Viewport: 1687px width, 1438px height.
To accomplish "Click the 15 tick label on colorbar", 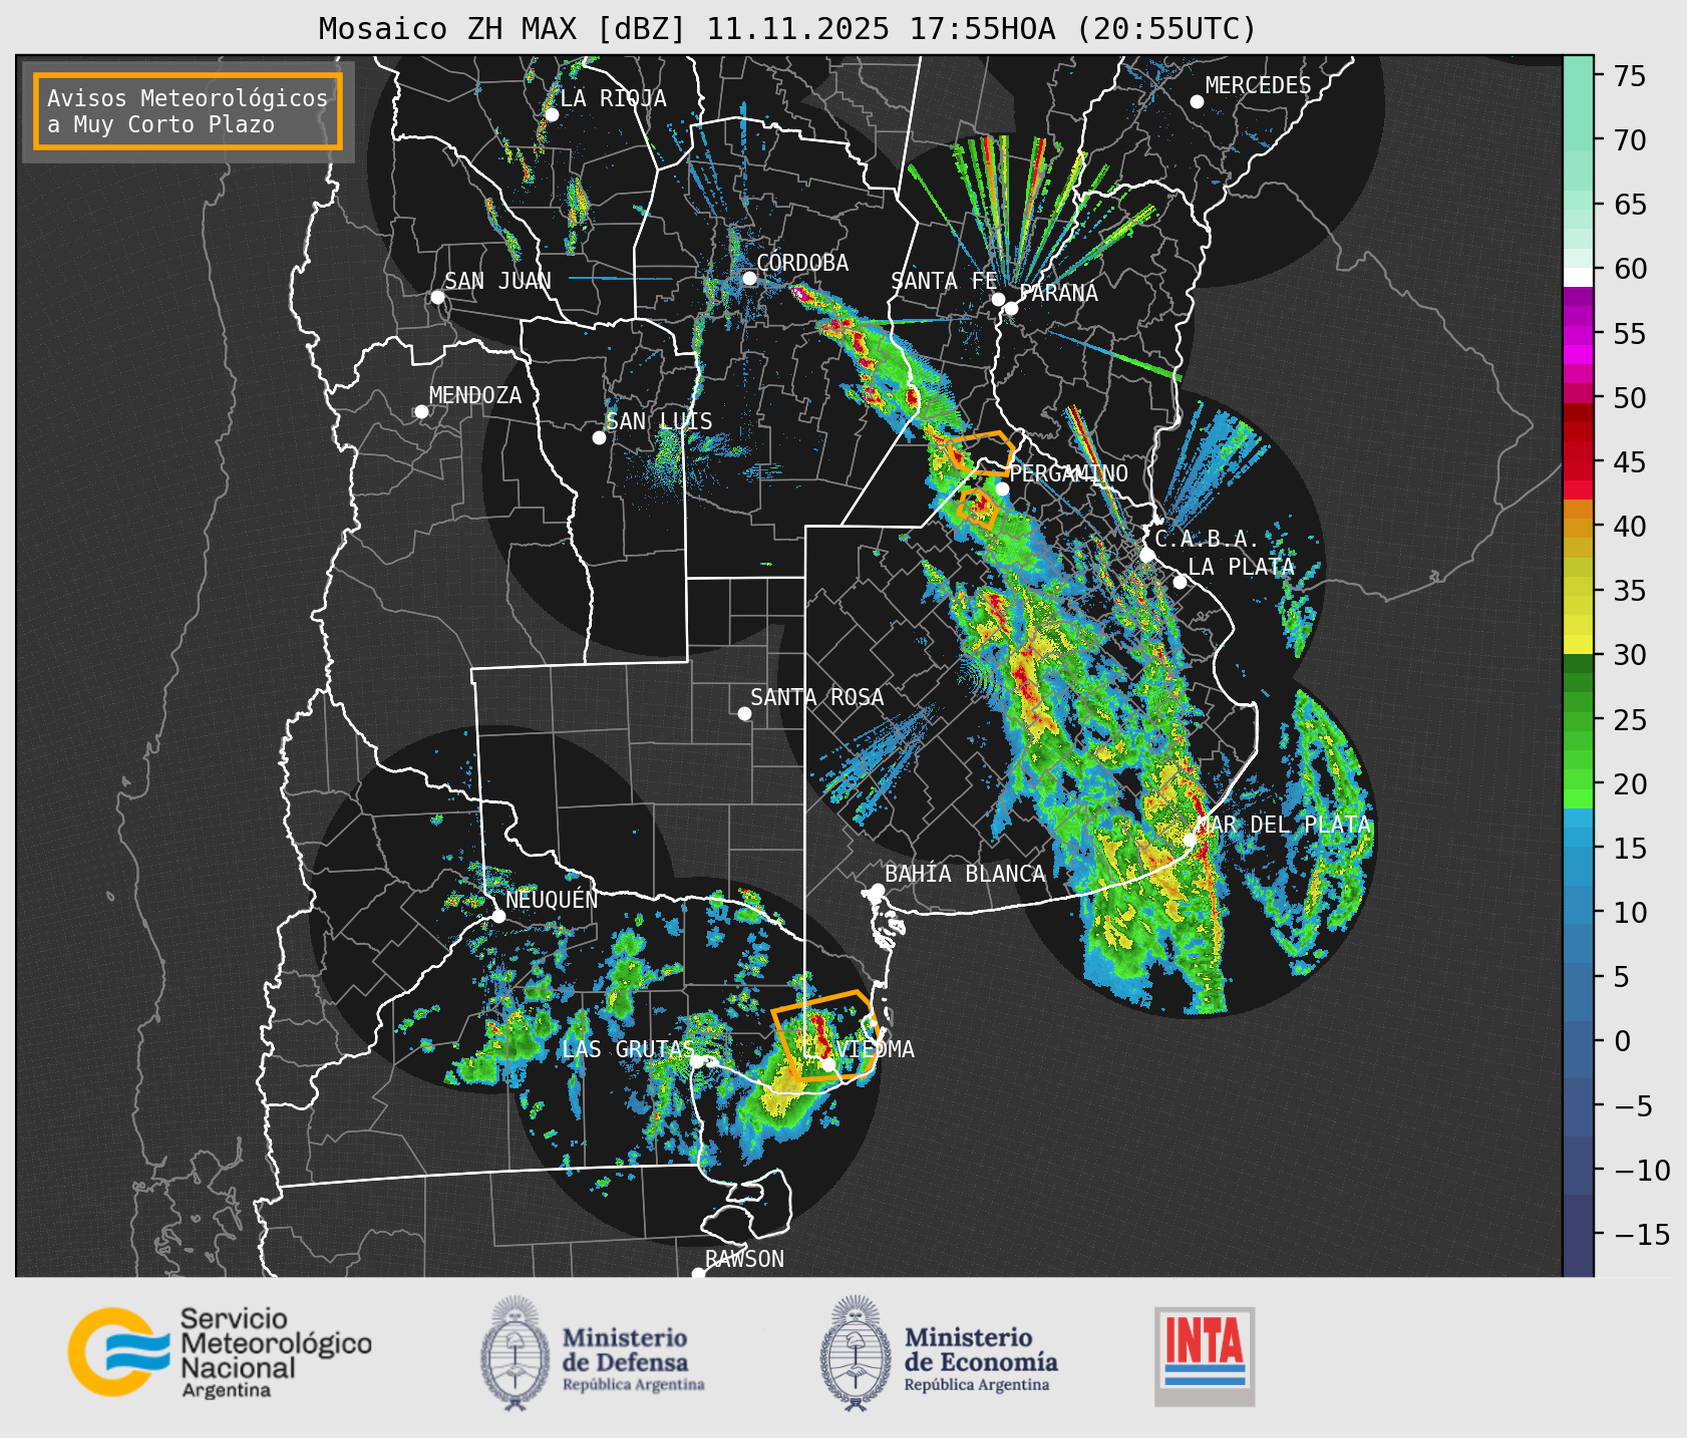I will (x=1629, y=849).
